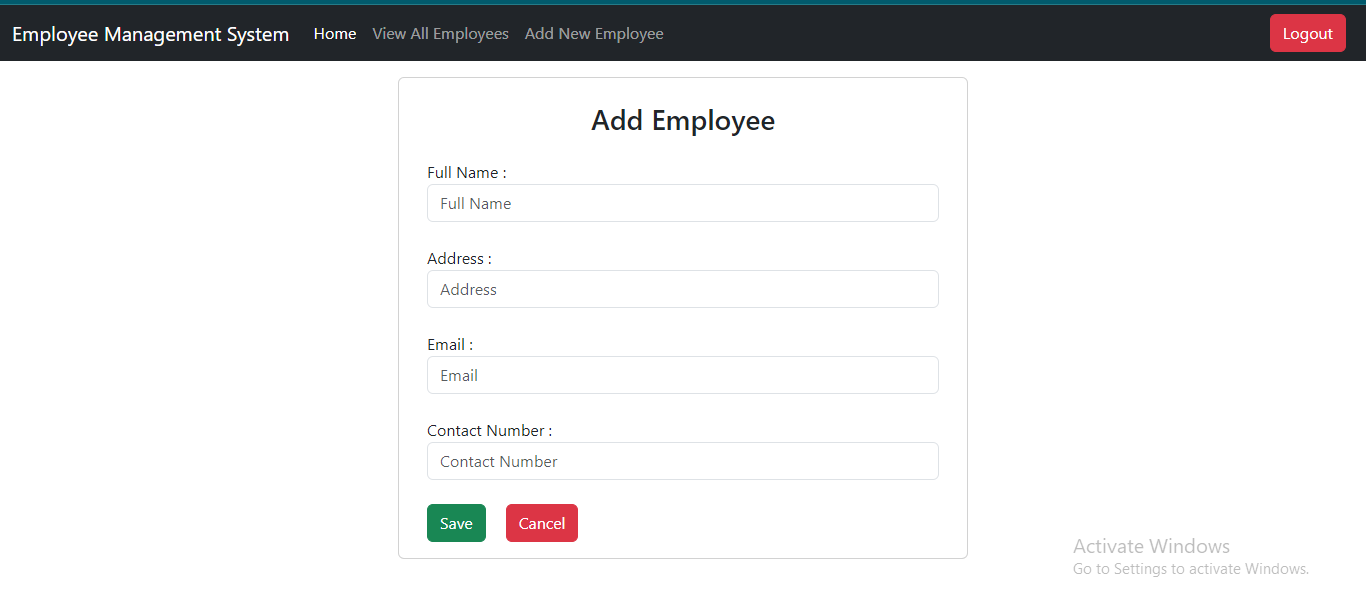
Task: Click the red Logout button
Action: coord(1308,33)
